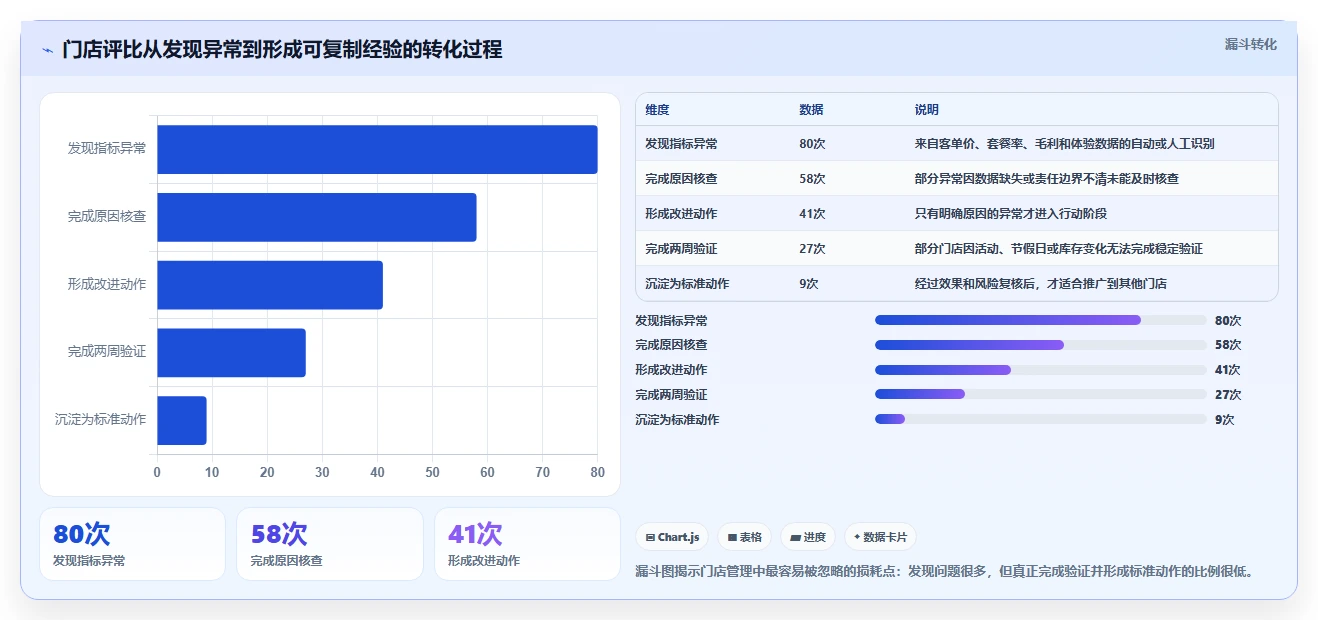The height and width of the screenshot is (620, 1318).
Task: Click 发现指标异常 cell in the table
Action: (x=681, y=144)
